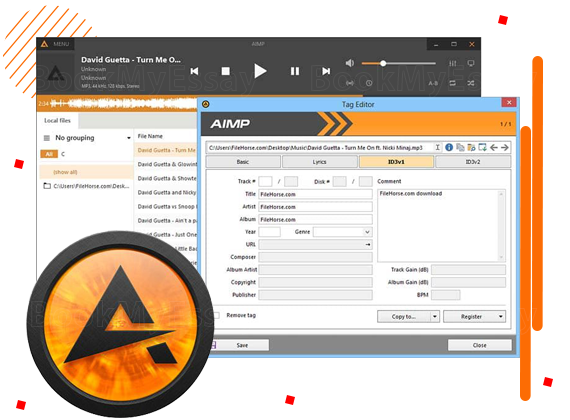
Task: Toggle repeat playback mode
Action: [x=453, y=83]
